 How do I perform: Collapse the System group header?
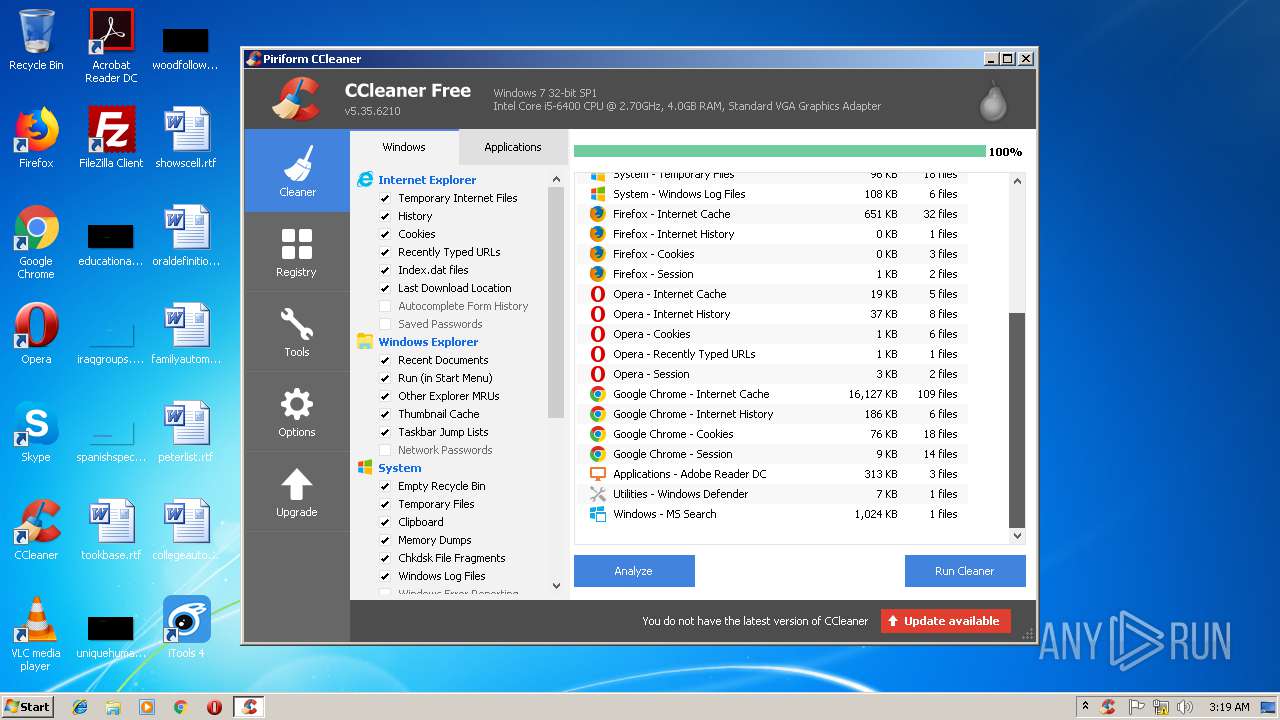point(399,468)
